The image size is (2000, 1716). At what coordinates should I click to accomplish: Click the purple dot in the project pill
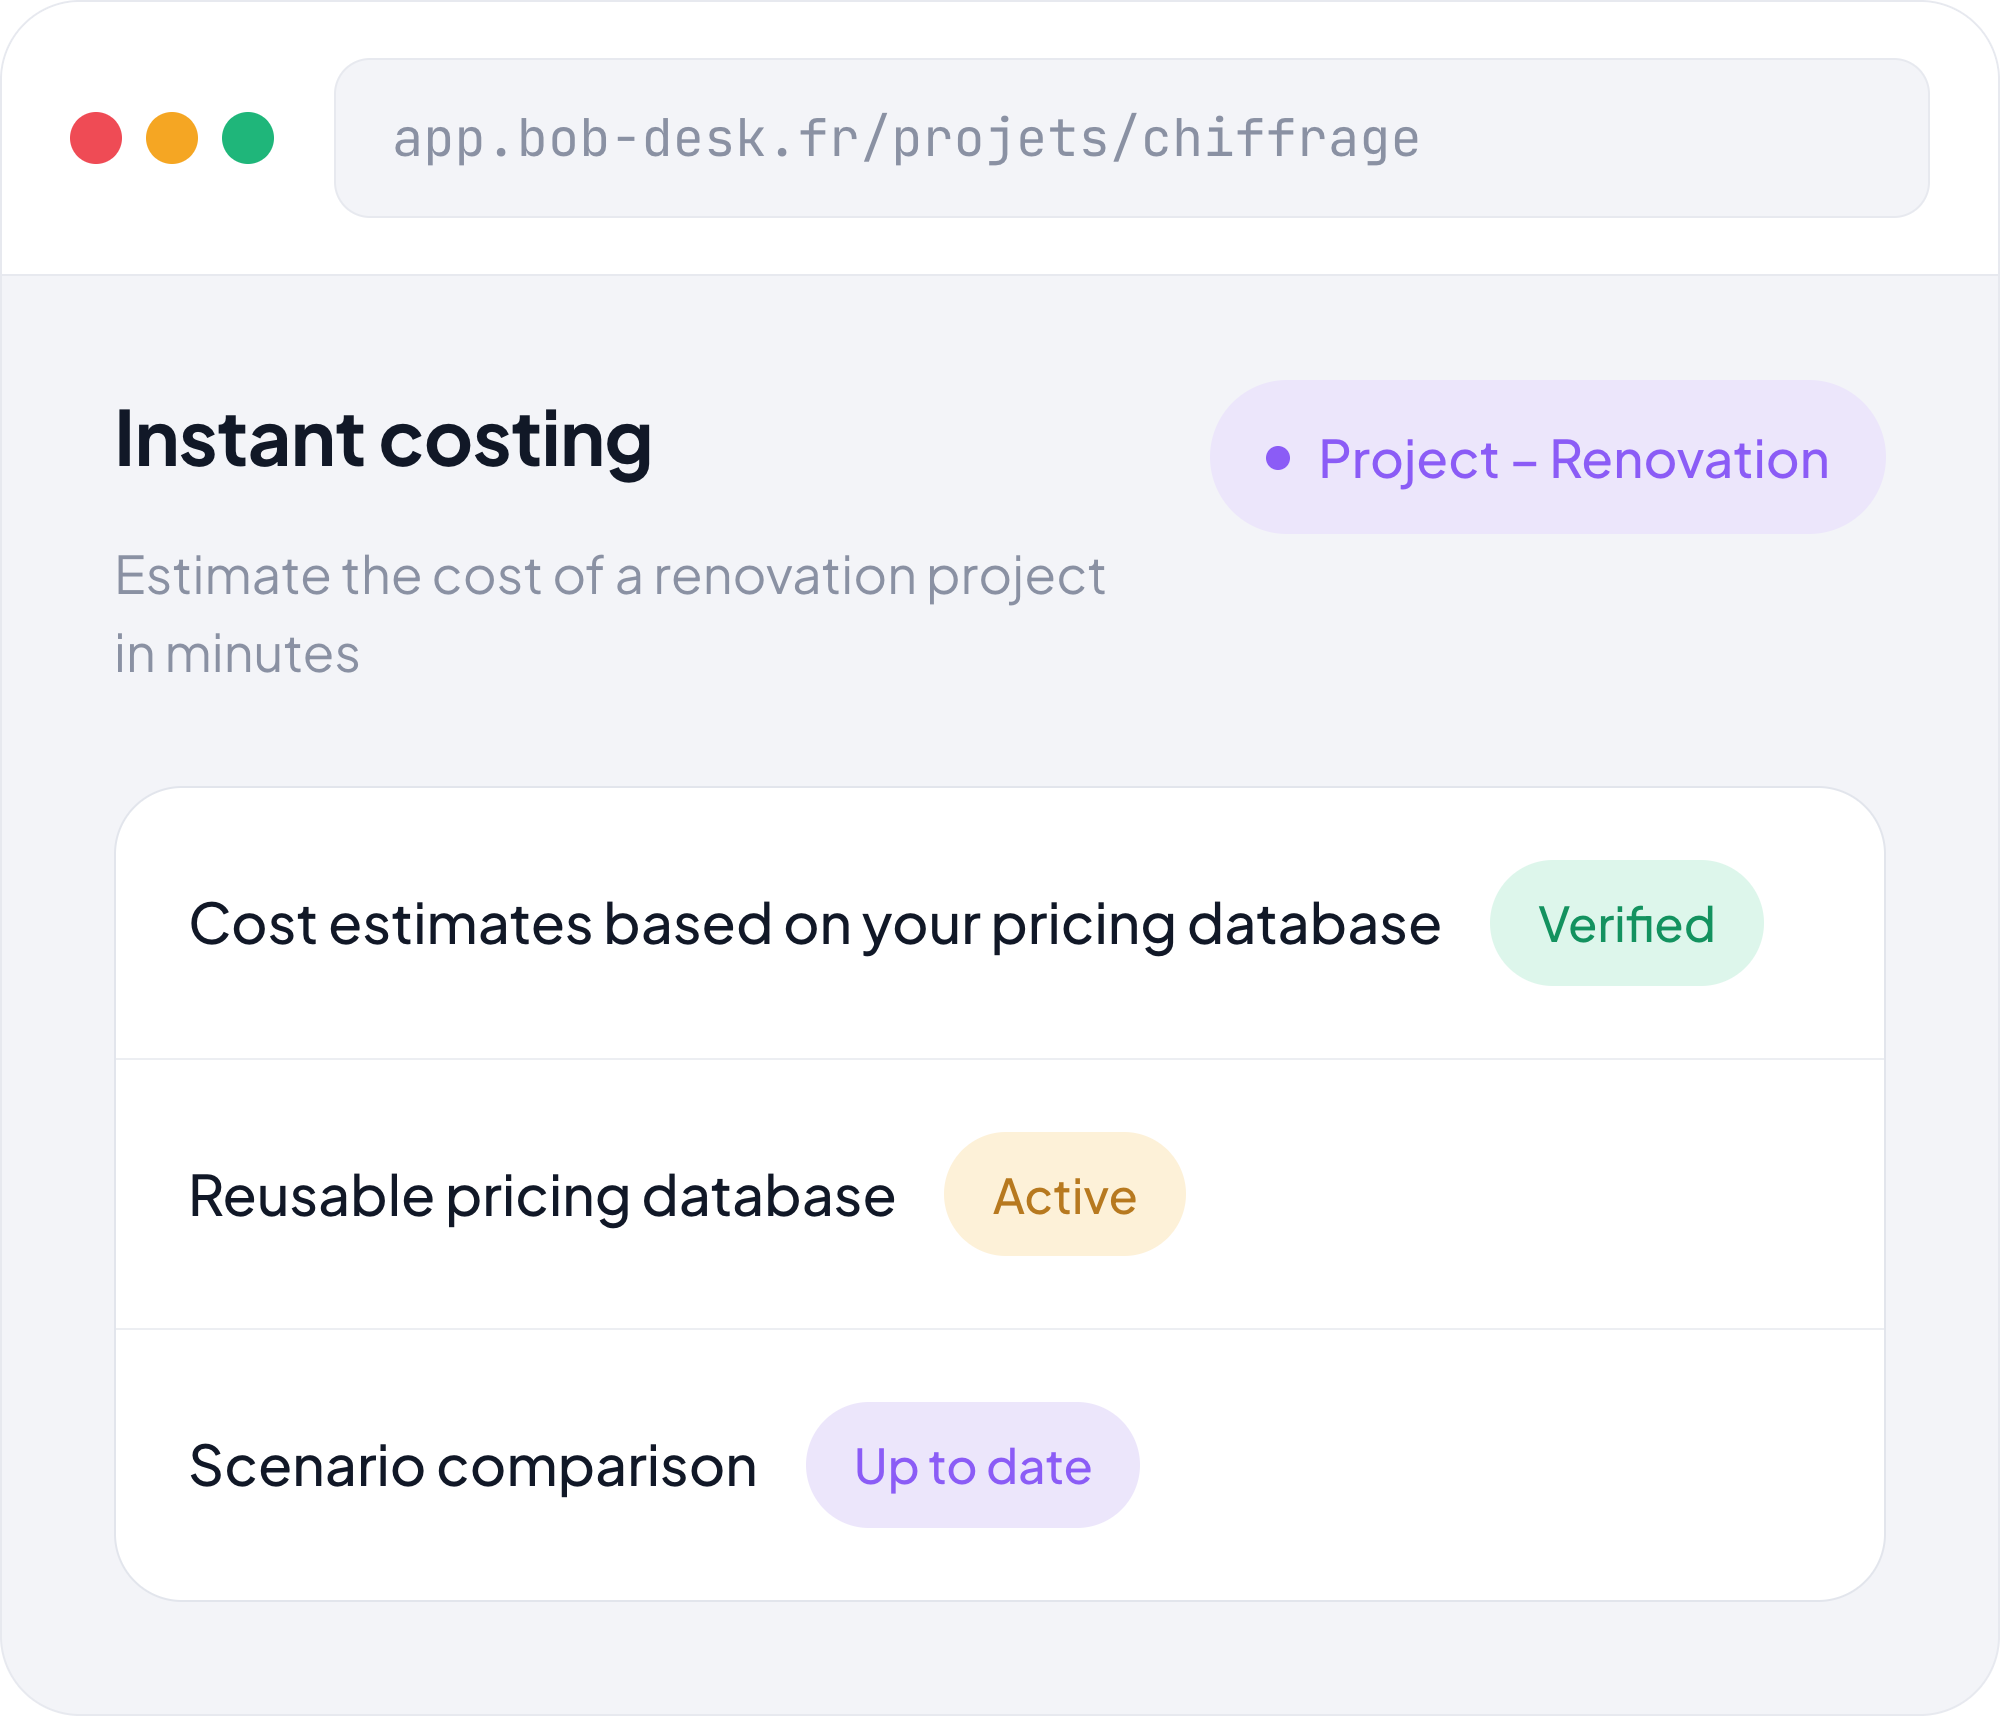pos(1278,458)
